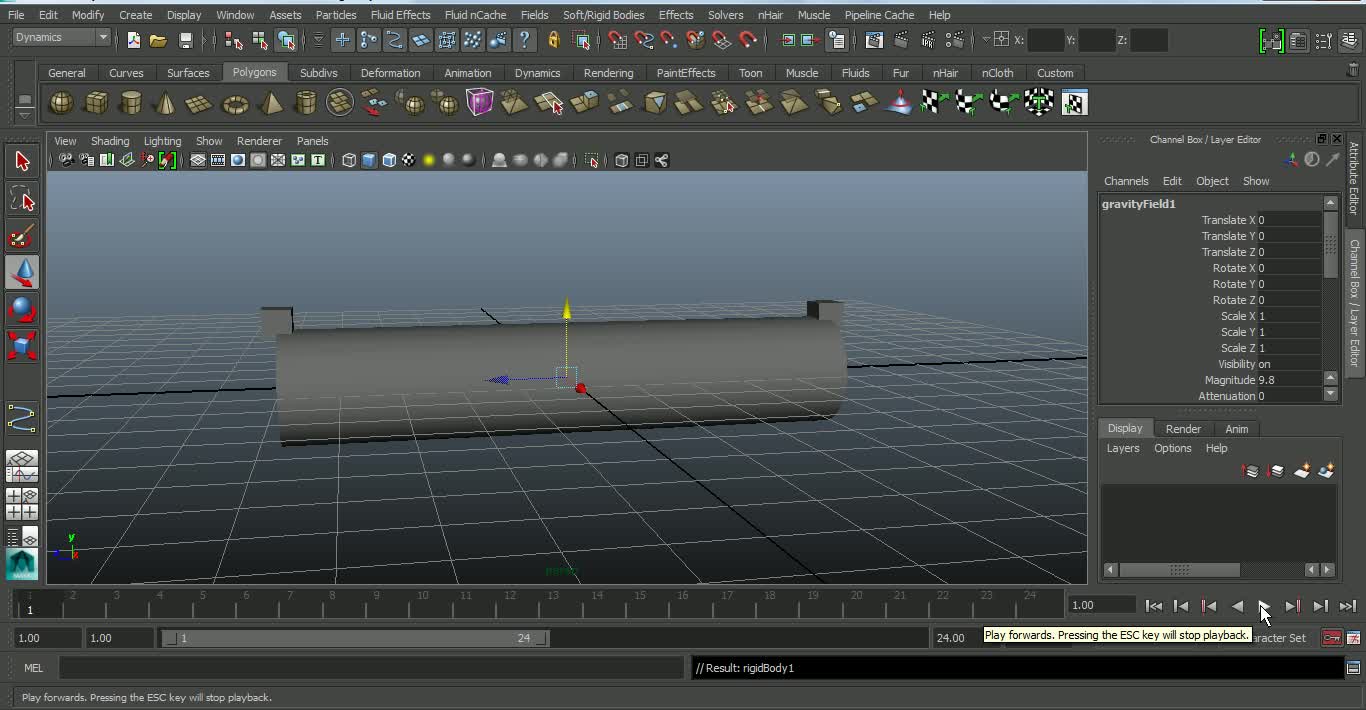The image size is (1366, 710).
Task: Open render settings clapperboard icon
Action: 955,40
